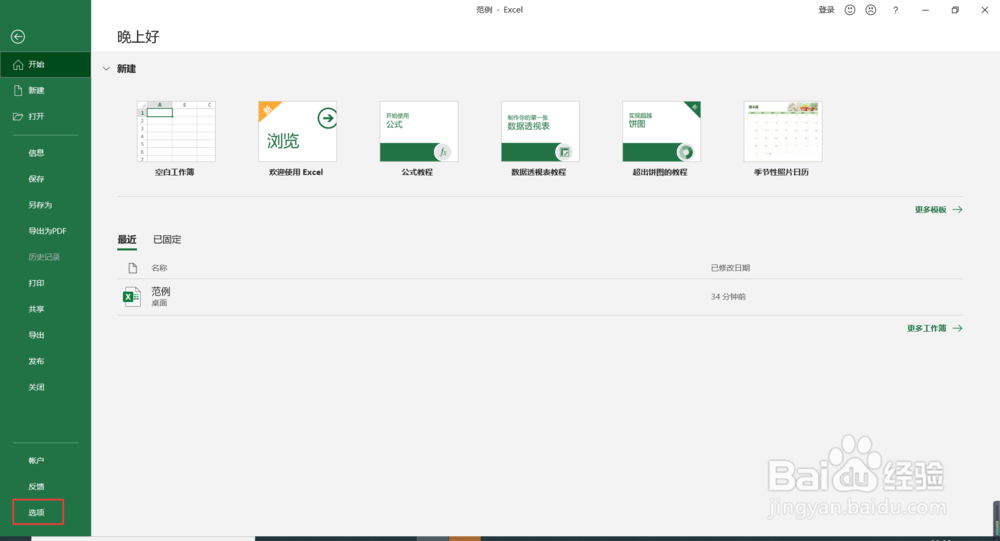This screenshot has width=1000, height=541.
Task: Click the arrow circle on 欢迎使用 Excel thumbnail
Action: (327, 118)
